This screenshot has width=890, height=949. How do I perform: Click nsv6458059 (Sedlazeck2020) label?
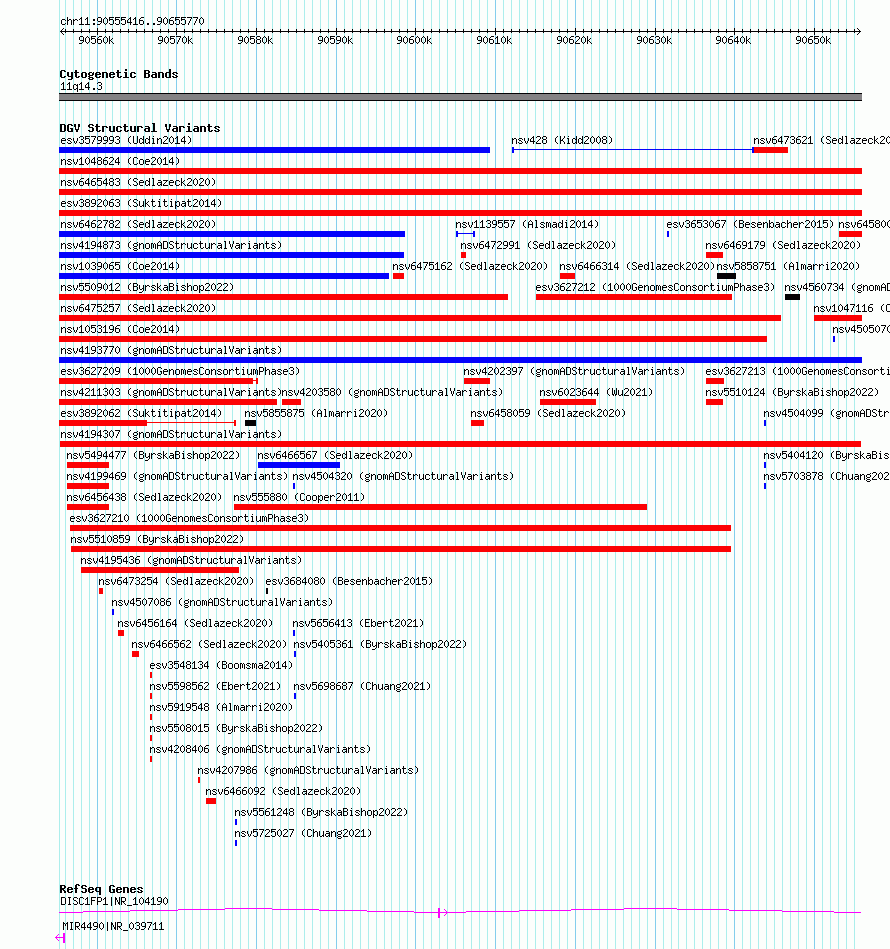click(x=548, y=413)
